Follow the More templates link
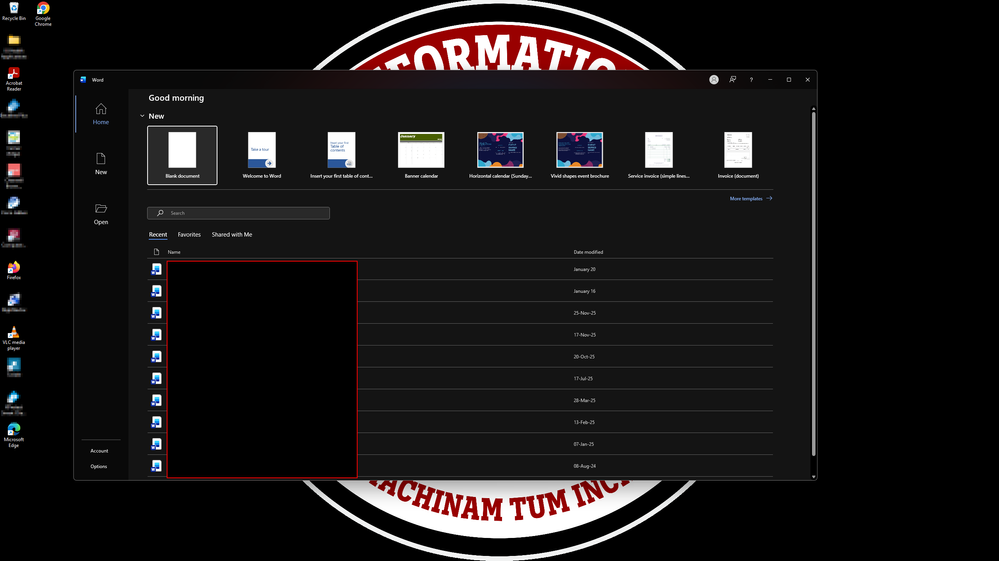This screenshot has width=999, height=561. click(751, 199)
